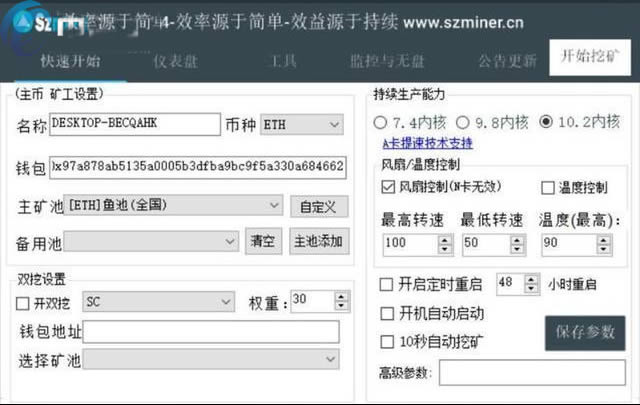Click the 保存参数 button

click(585, 333)
